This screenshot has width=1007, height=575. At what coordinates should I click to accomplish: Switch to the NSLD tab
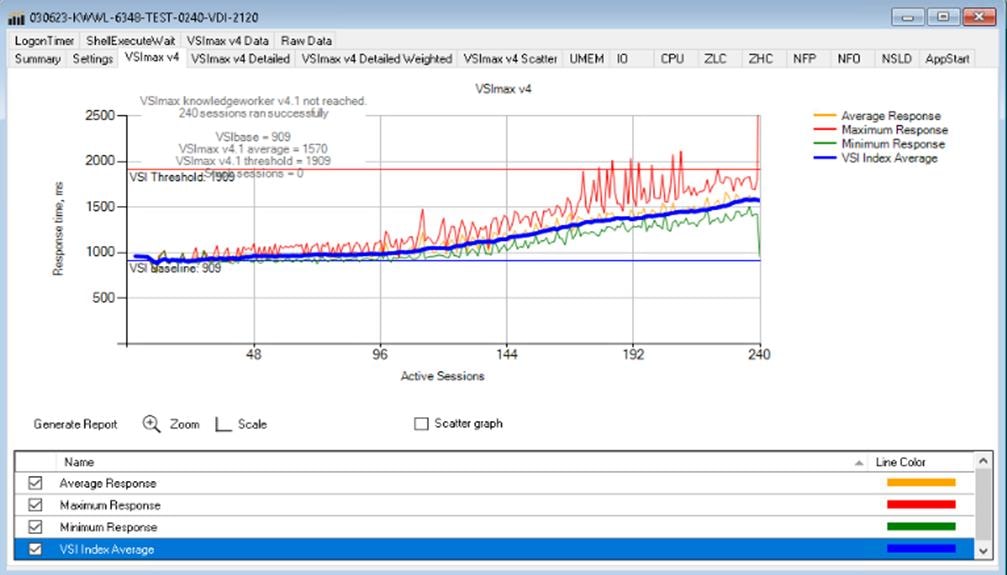897,59
